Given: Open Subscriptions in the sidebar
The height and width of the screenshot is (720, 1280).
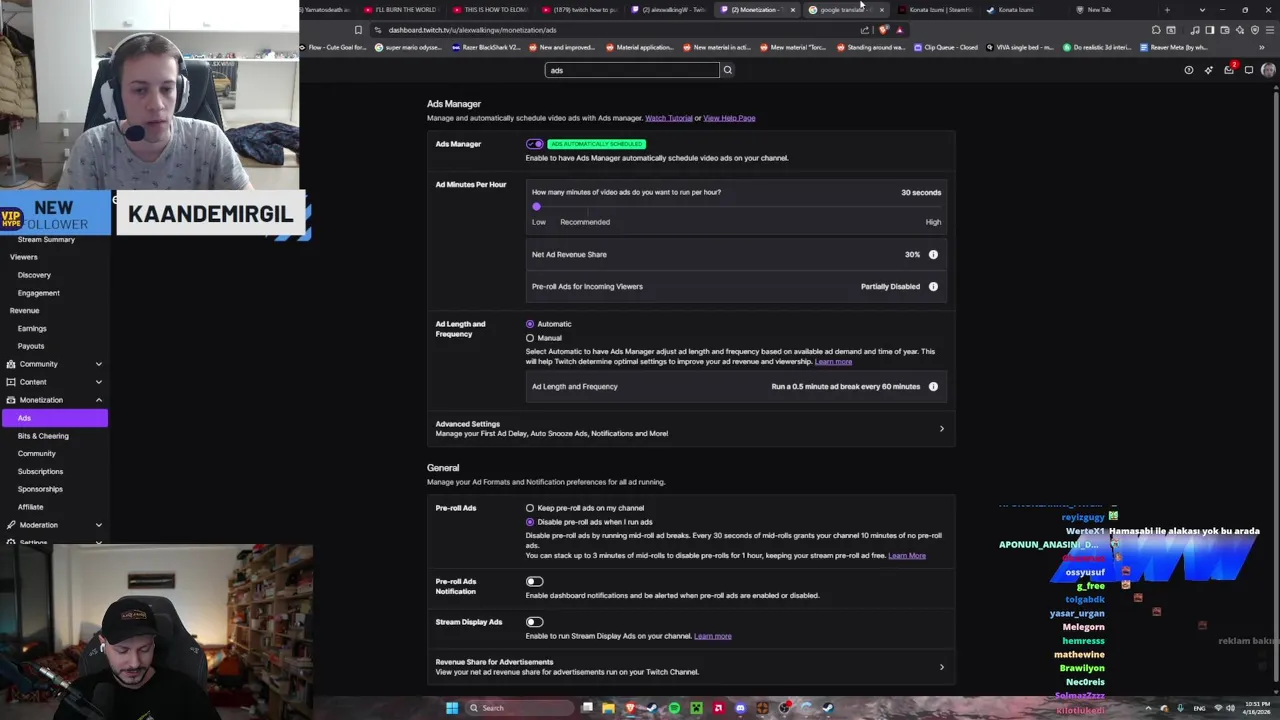Looking at the screenshot, I should point(40,471).
